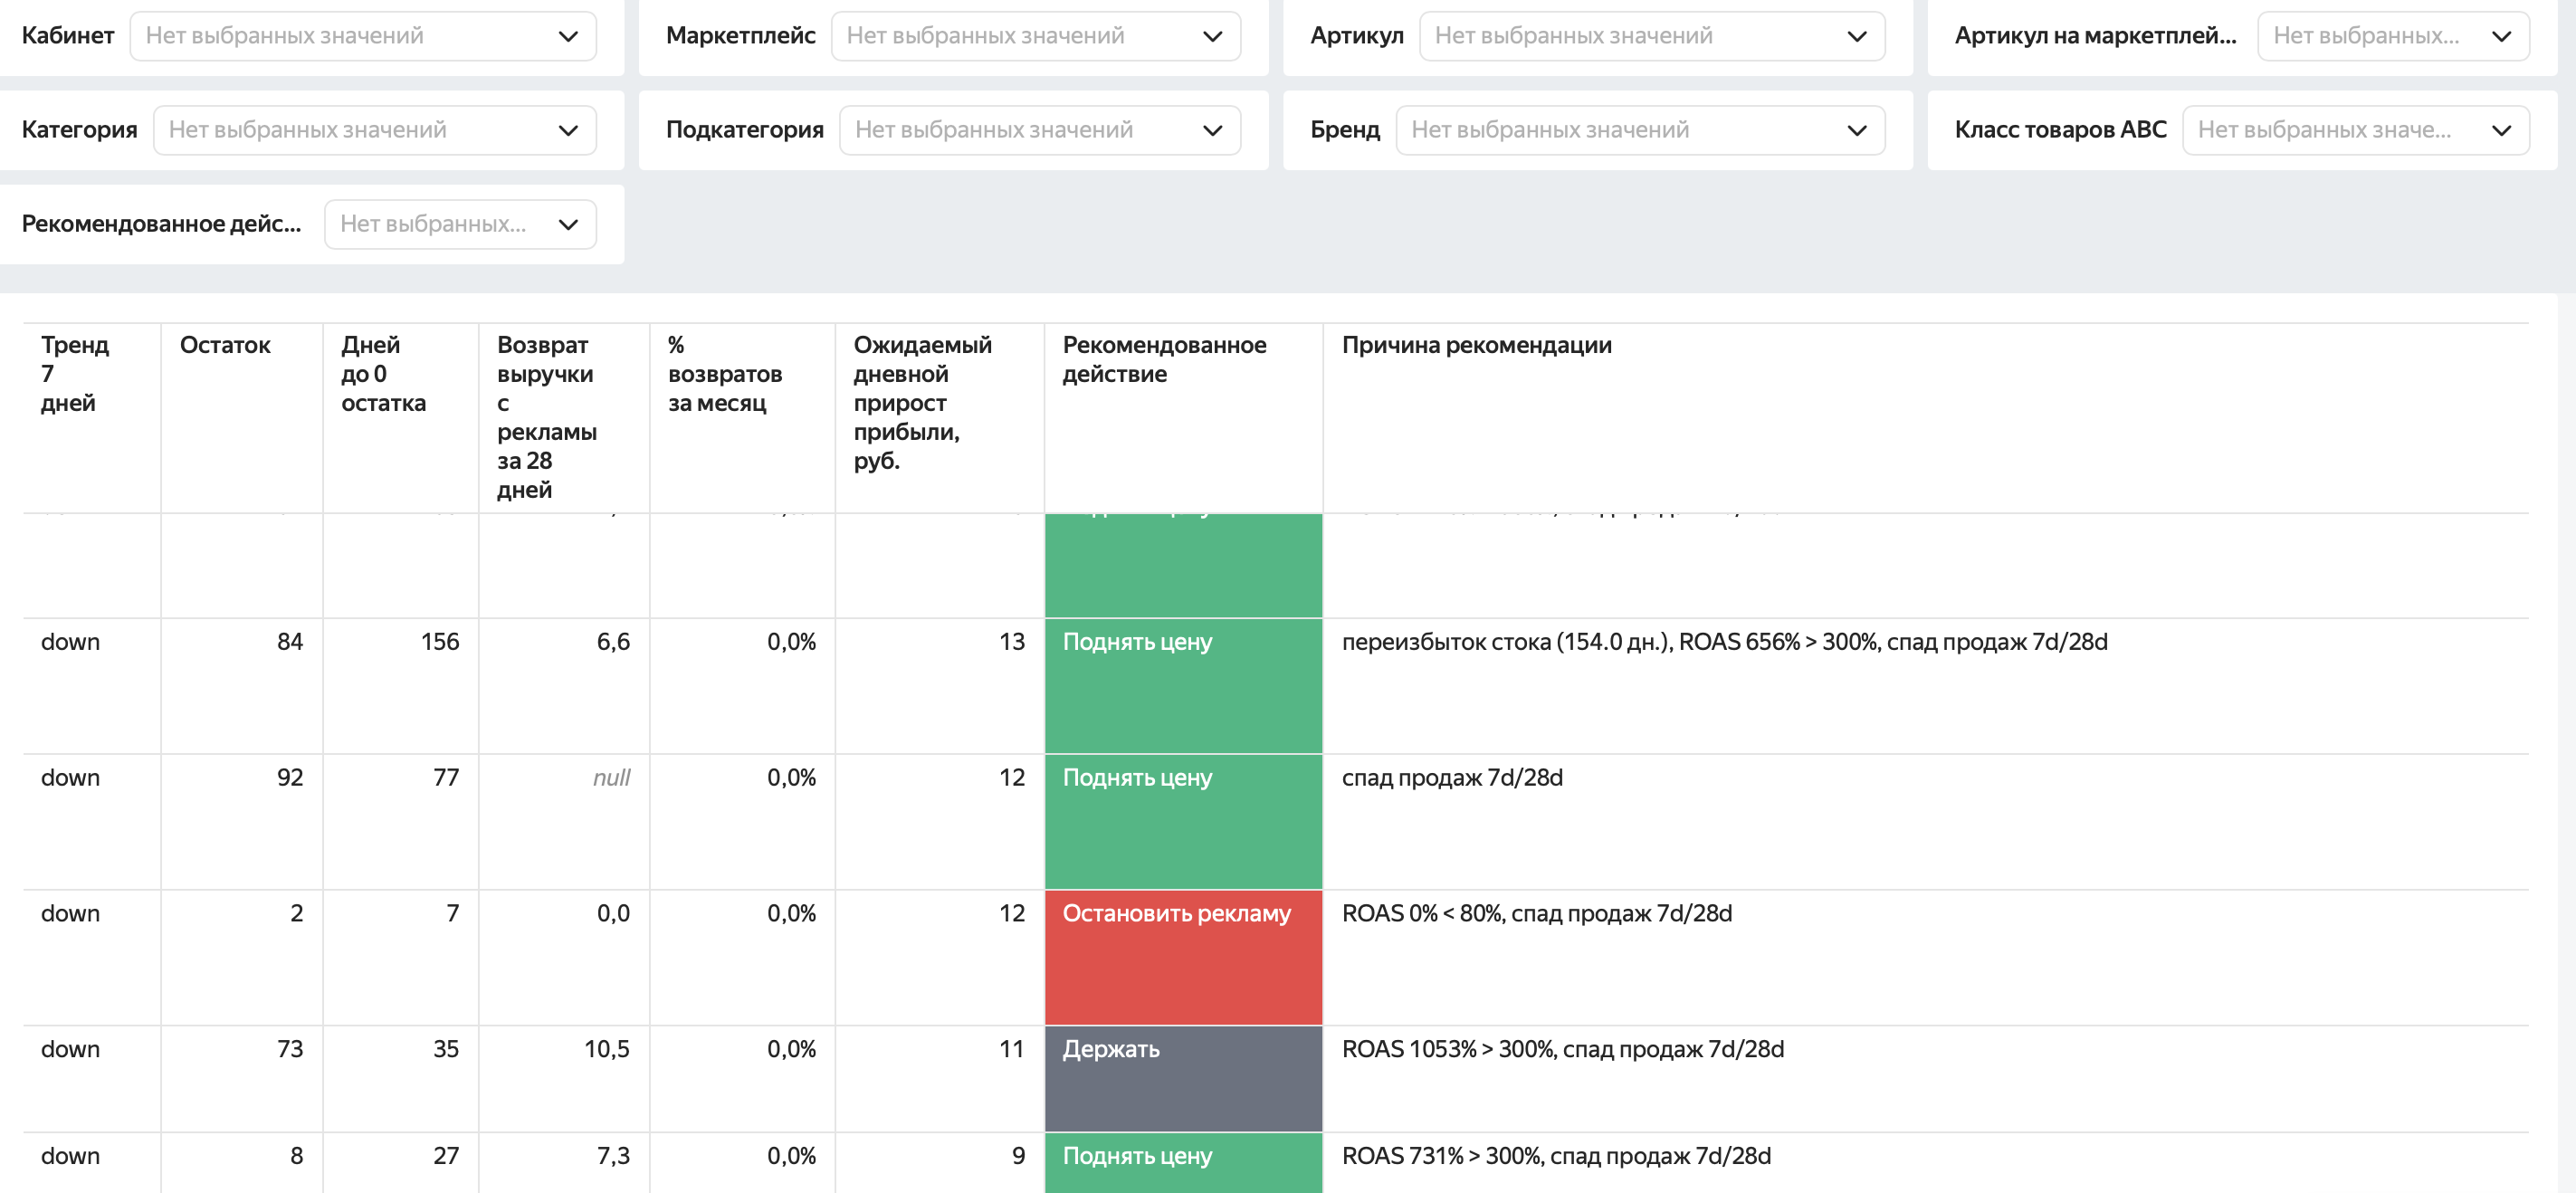Viewport: 2576px width, 1193px height.
Task: Select the Остаток value 84
Action: 290,642
